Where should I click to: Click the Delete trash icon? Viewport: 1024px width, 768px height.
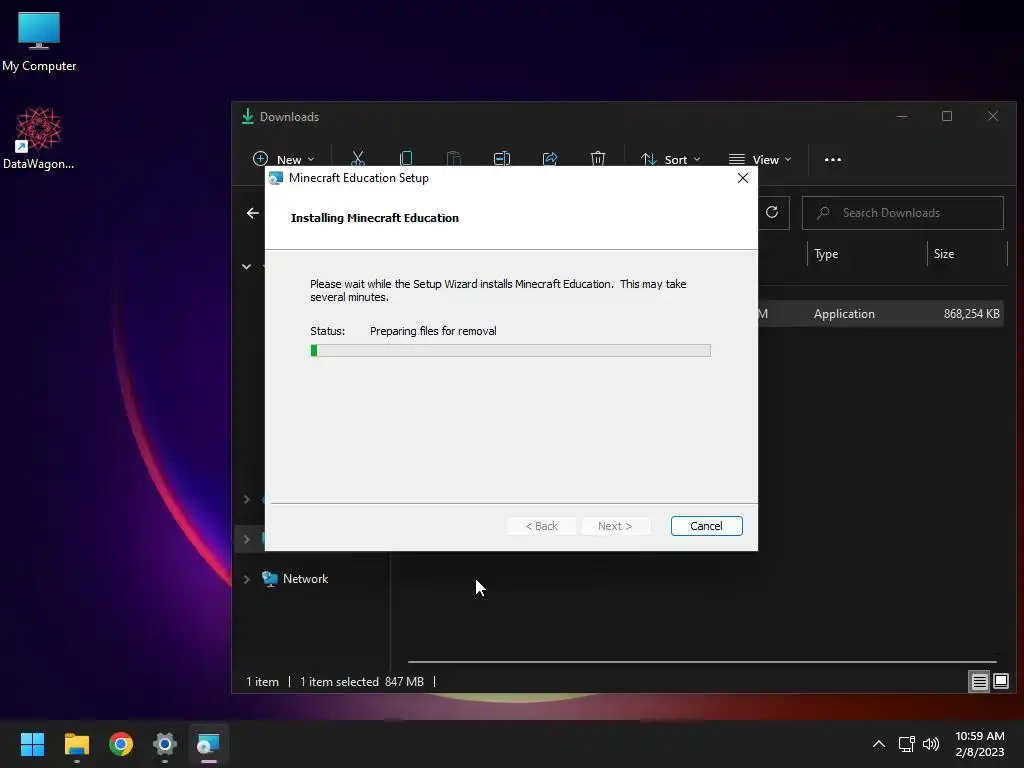pos(598,159)
